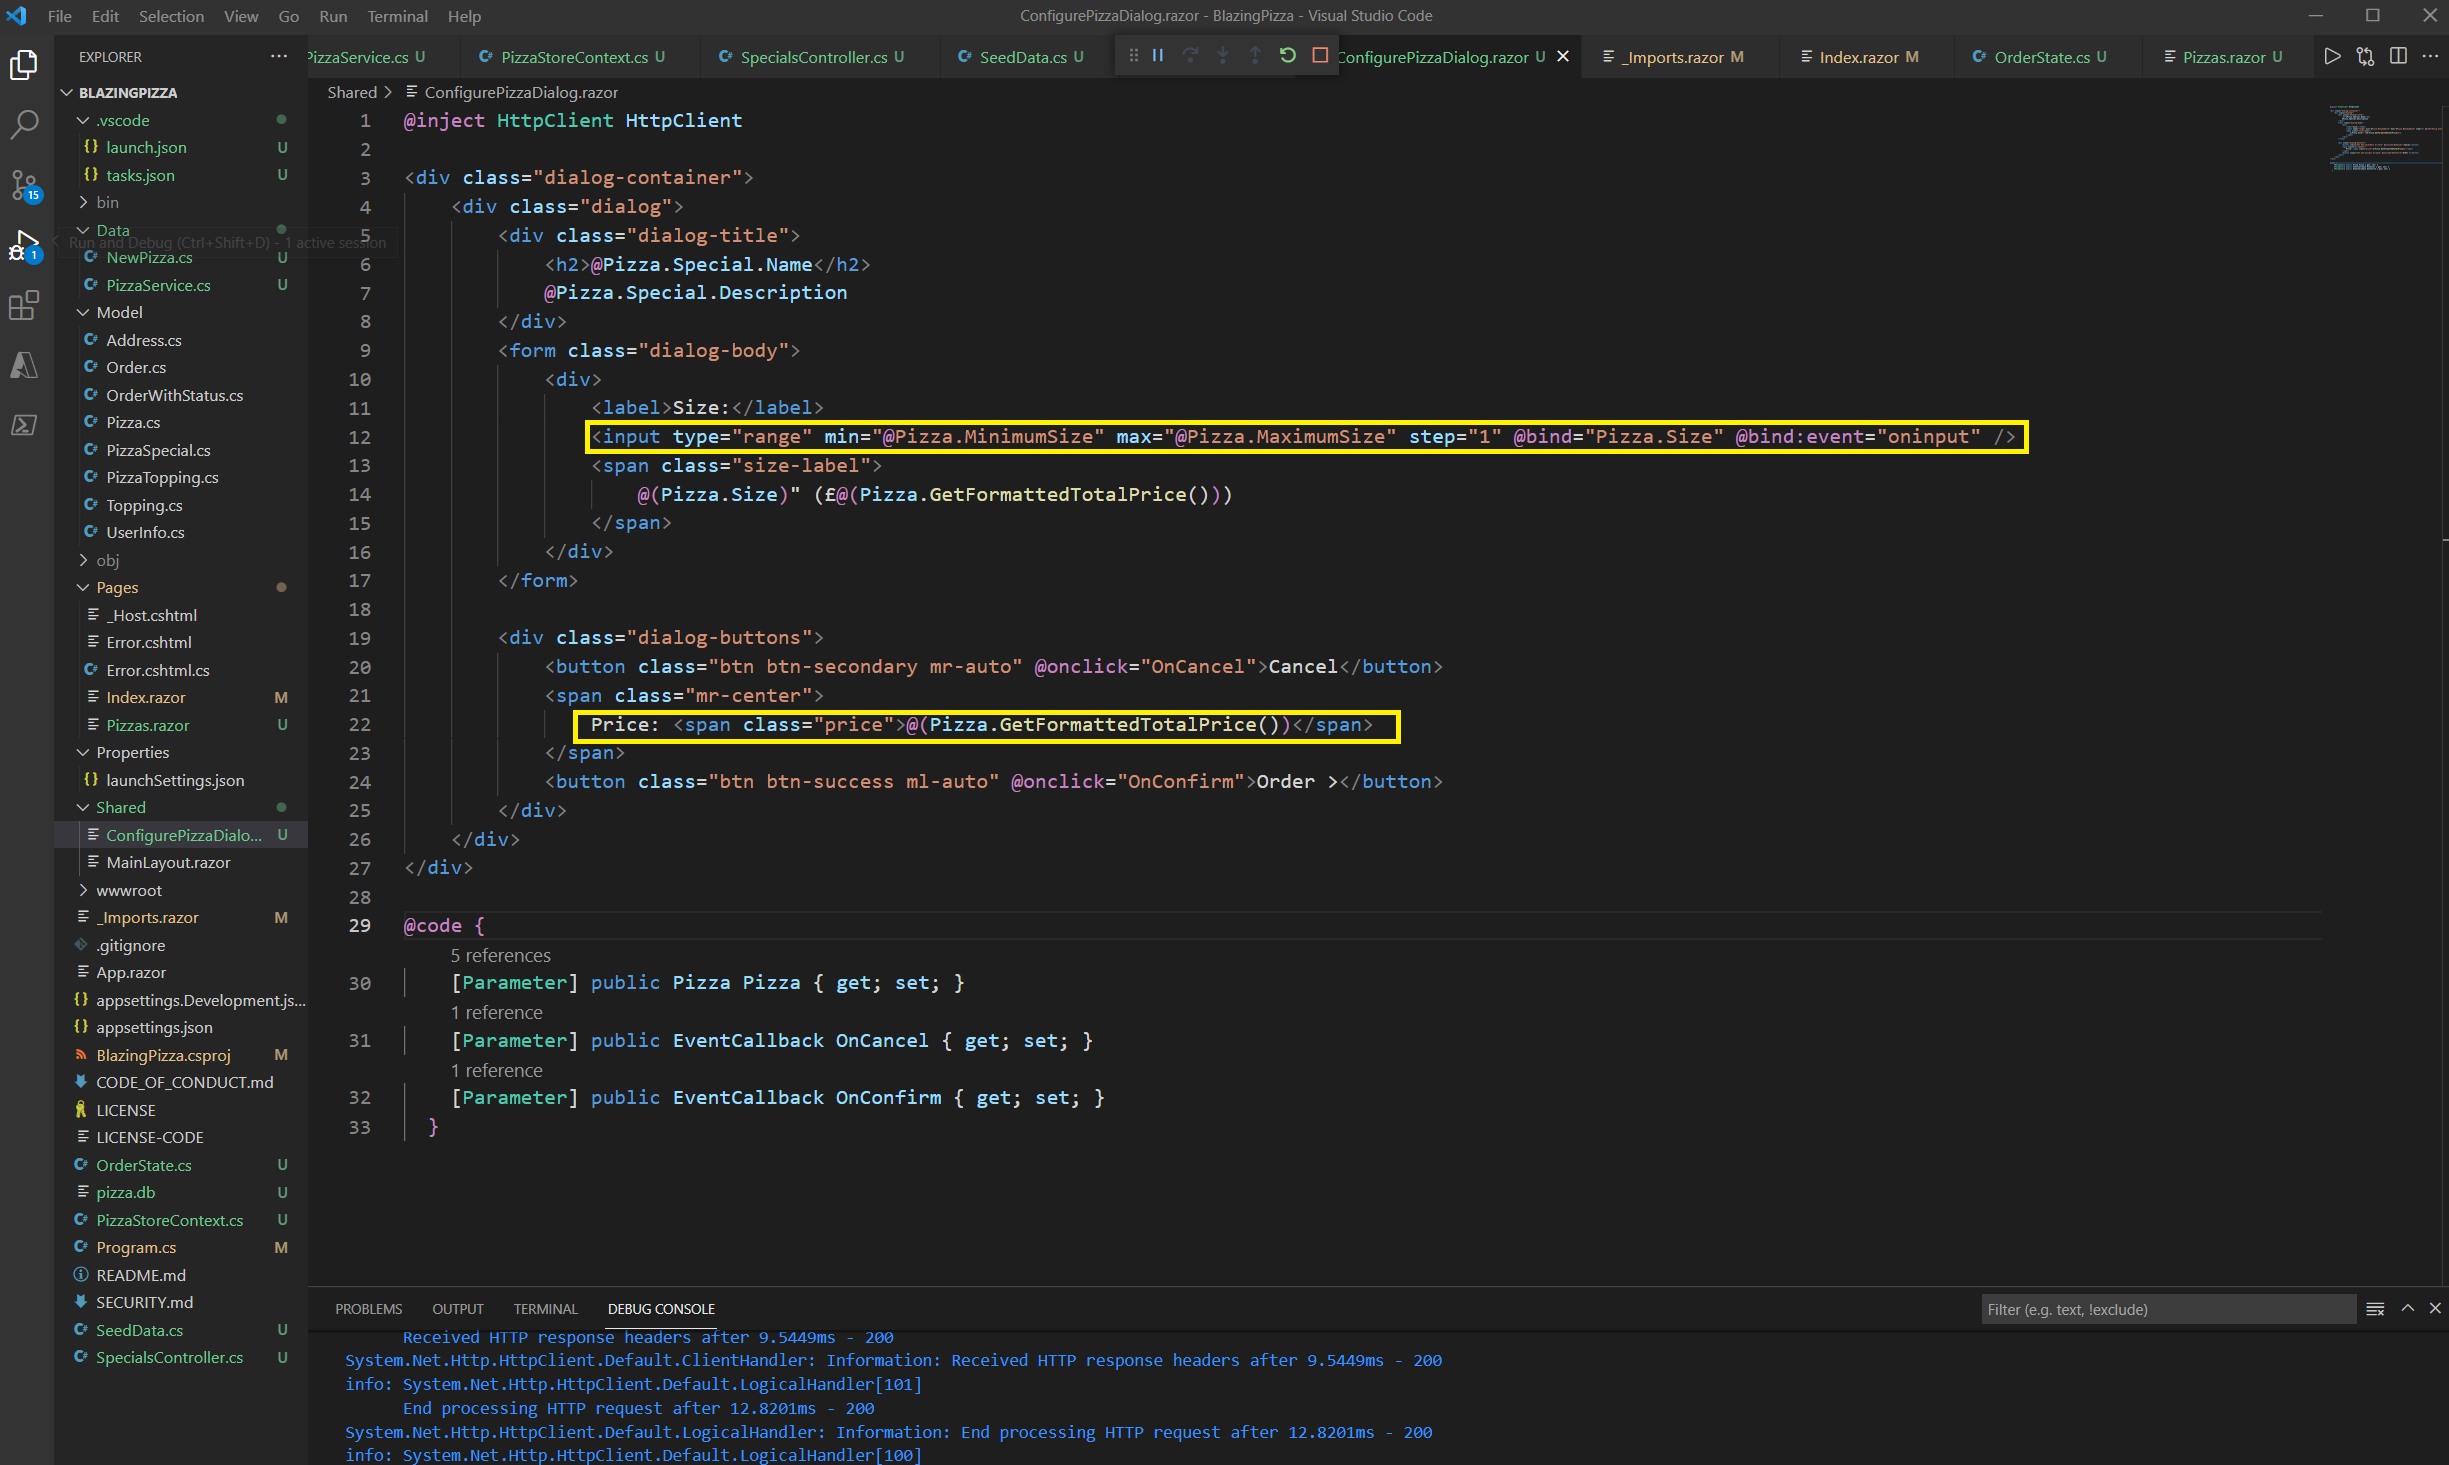The width and height of the screenshot is (2449, 1465).
Task: Close the bottom panel
Action: point(2435,1309)
